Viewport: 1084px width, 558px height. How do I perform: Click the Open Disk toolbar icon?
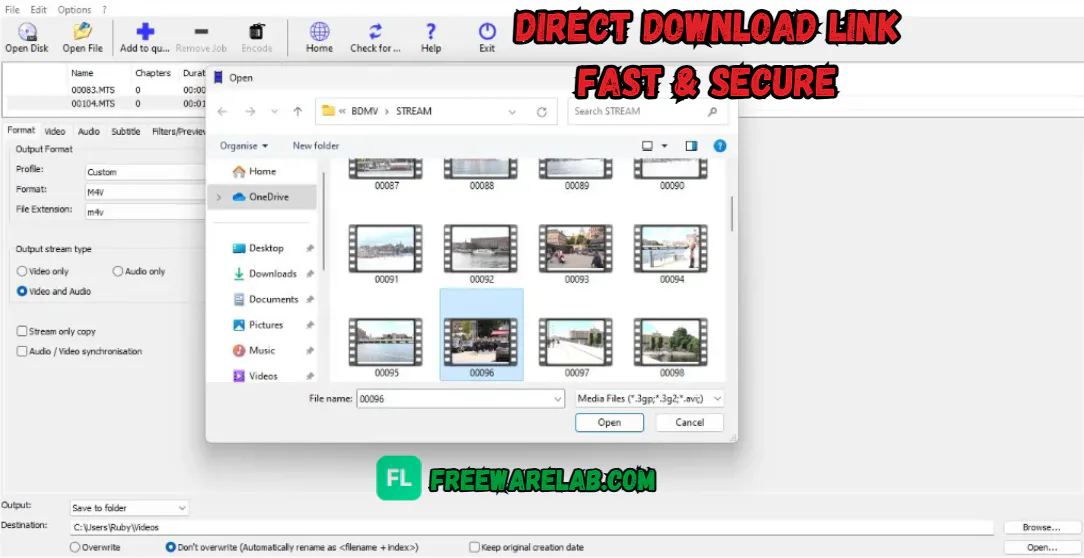point(27,32)
